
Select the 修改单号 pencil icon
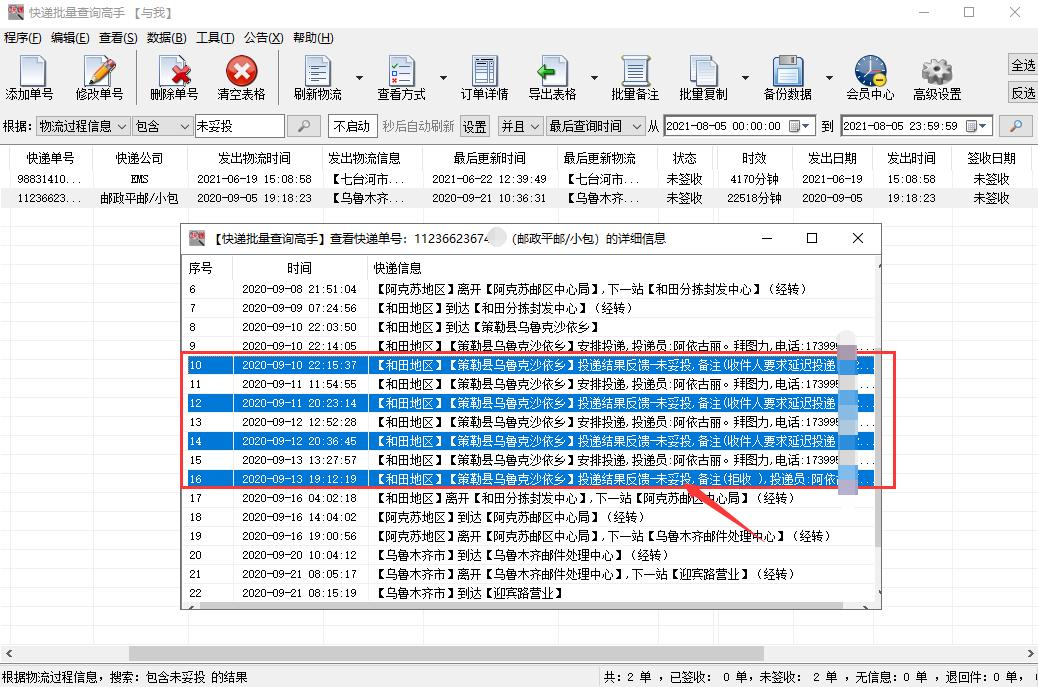(x=100, y=76)
